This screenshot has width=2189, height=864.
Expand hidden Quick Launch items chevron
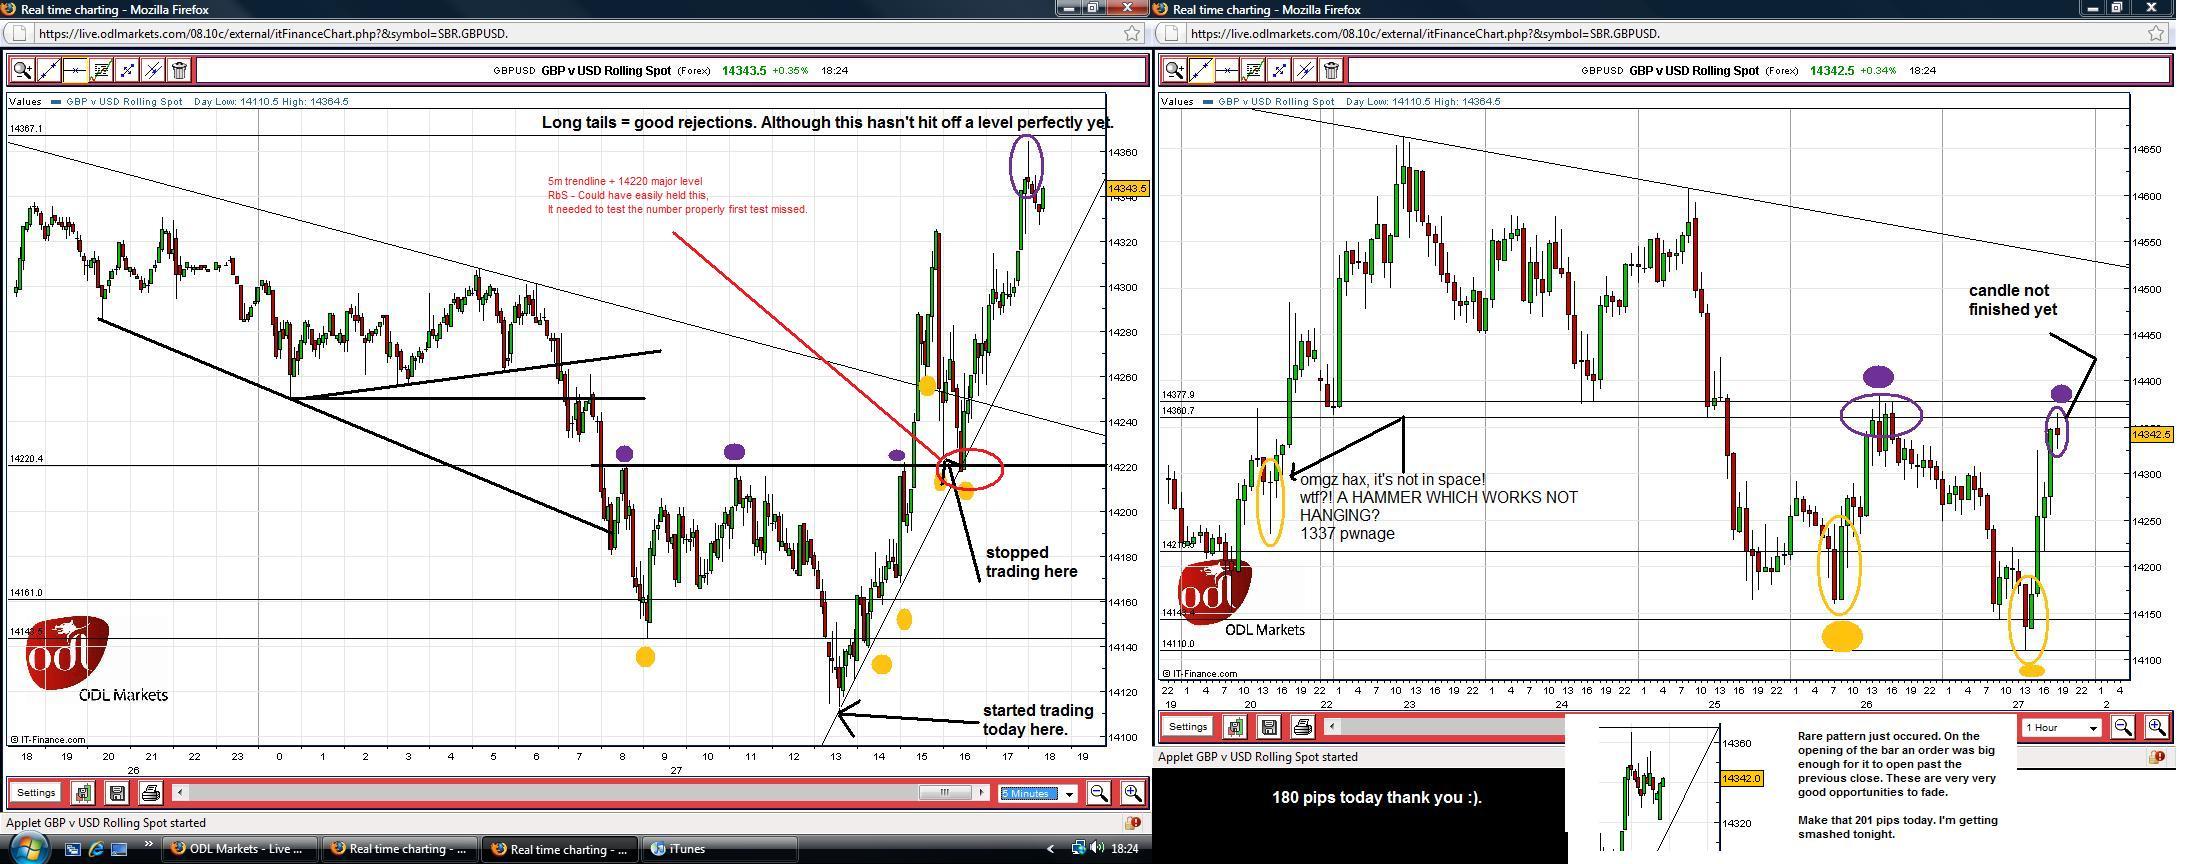pos(149,846)
